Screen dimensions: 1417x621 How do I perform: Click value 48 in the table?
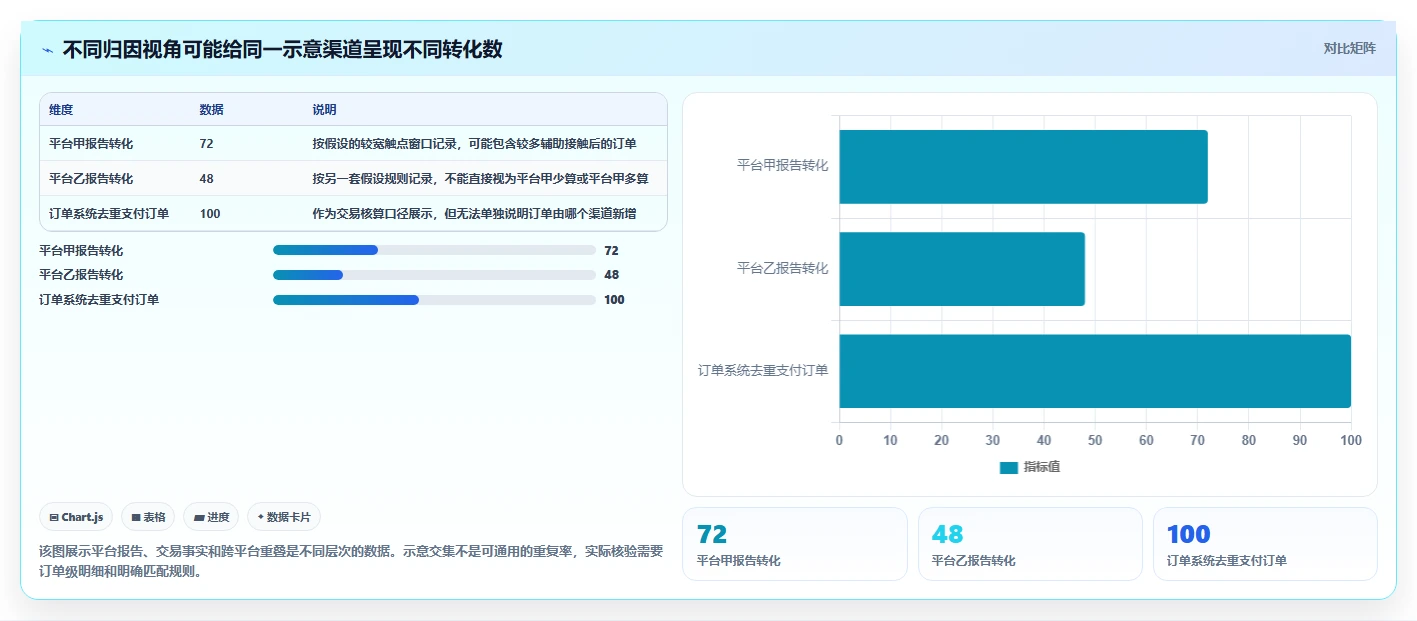[x=207, y=179]
